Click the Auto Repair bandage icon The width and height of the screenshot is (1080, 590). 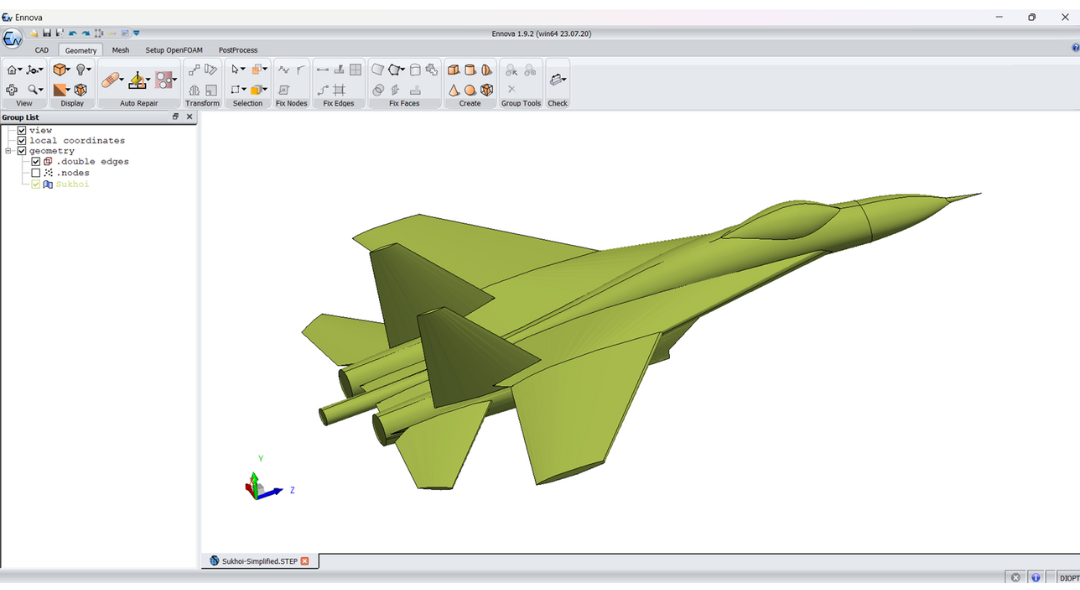[110, 80]
